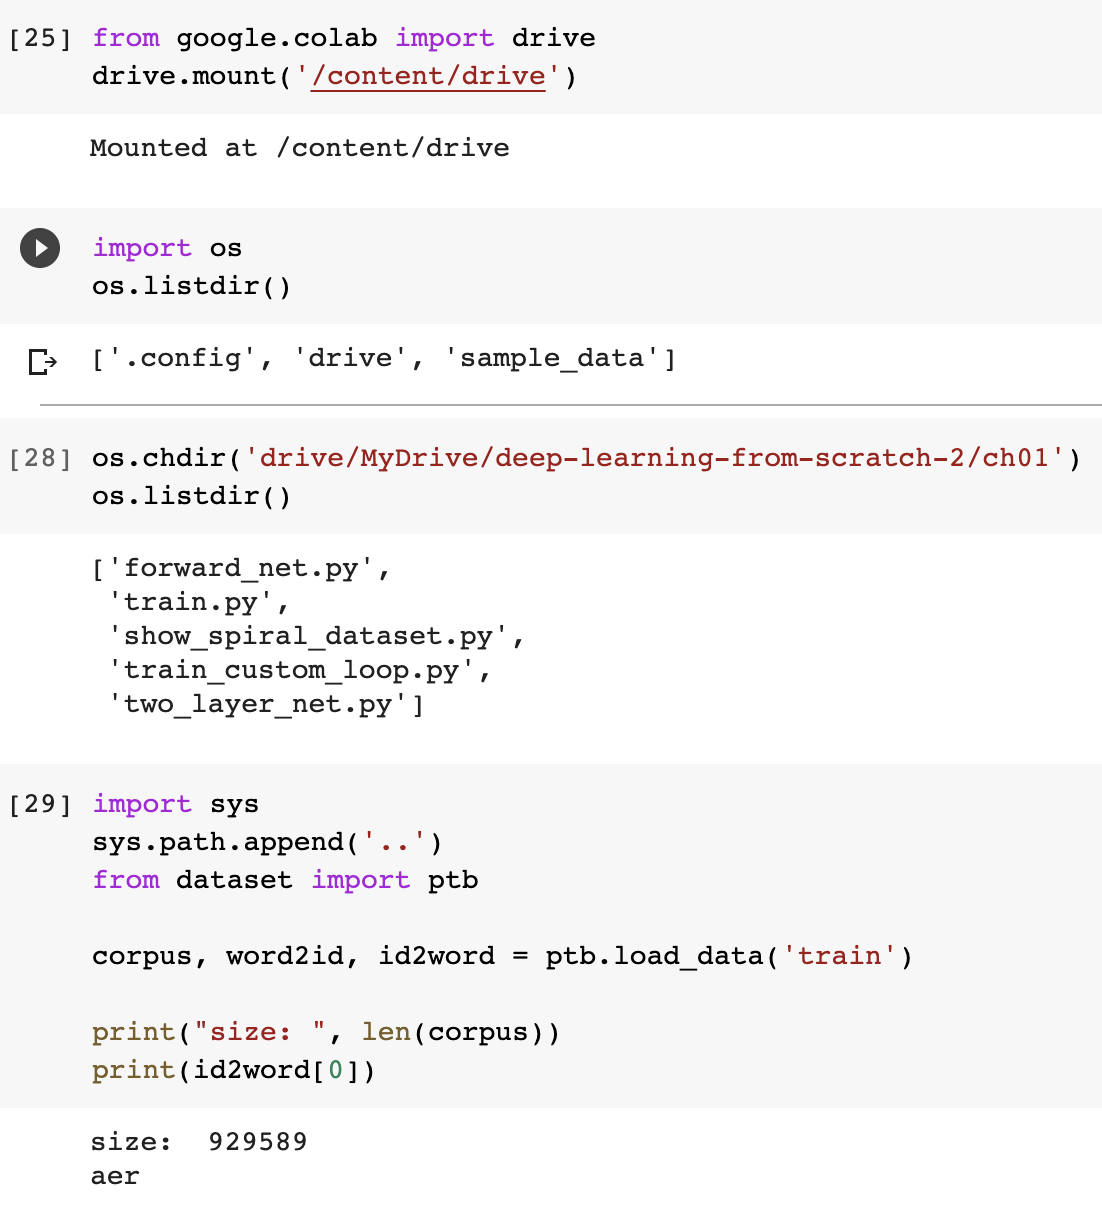This screenshot has width=1102, height=1220.
Task: Click the 'import sys' line
Action: (x=175, y=804)
